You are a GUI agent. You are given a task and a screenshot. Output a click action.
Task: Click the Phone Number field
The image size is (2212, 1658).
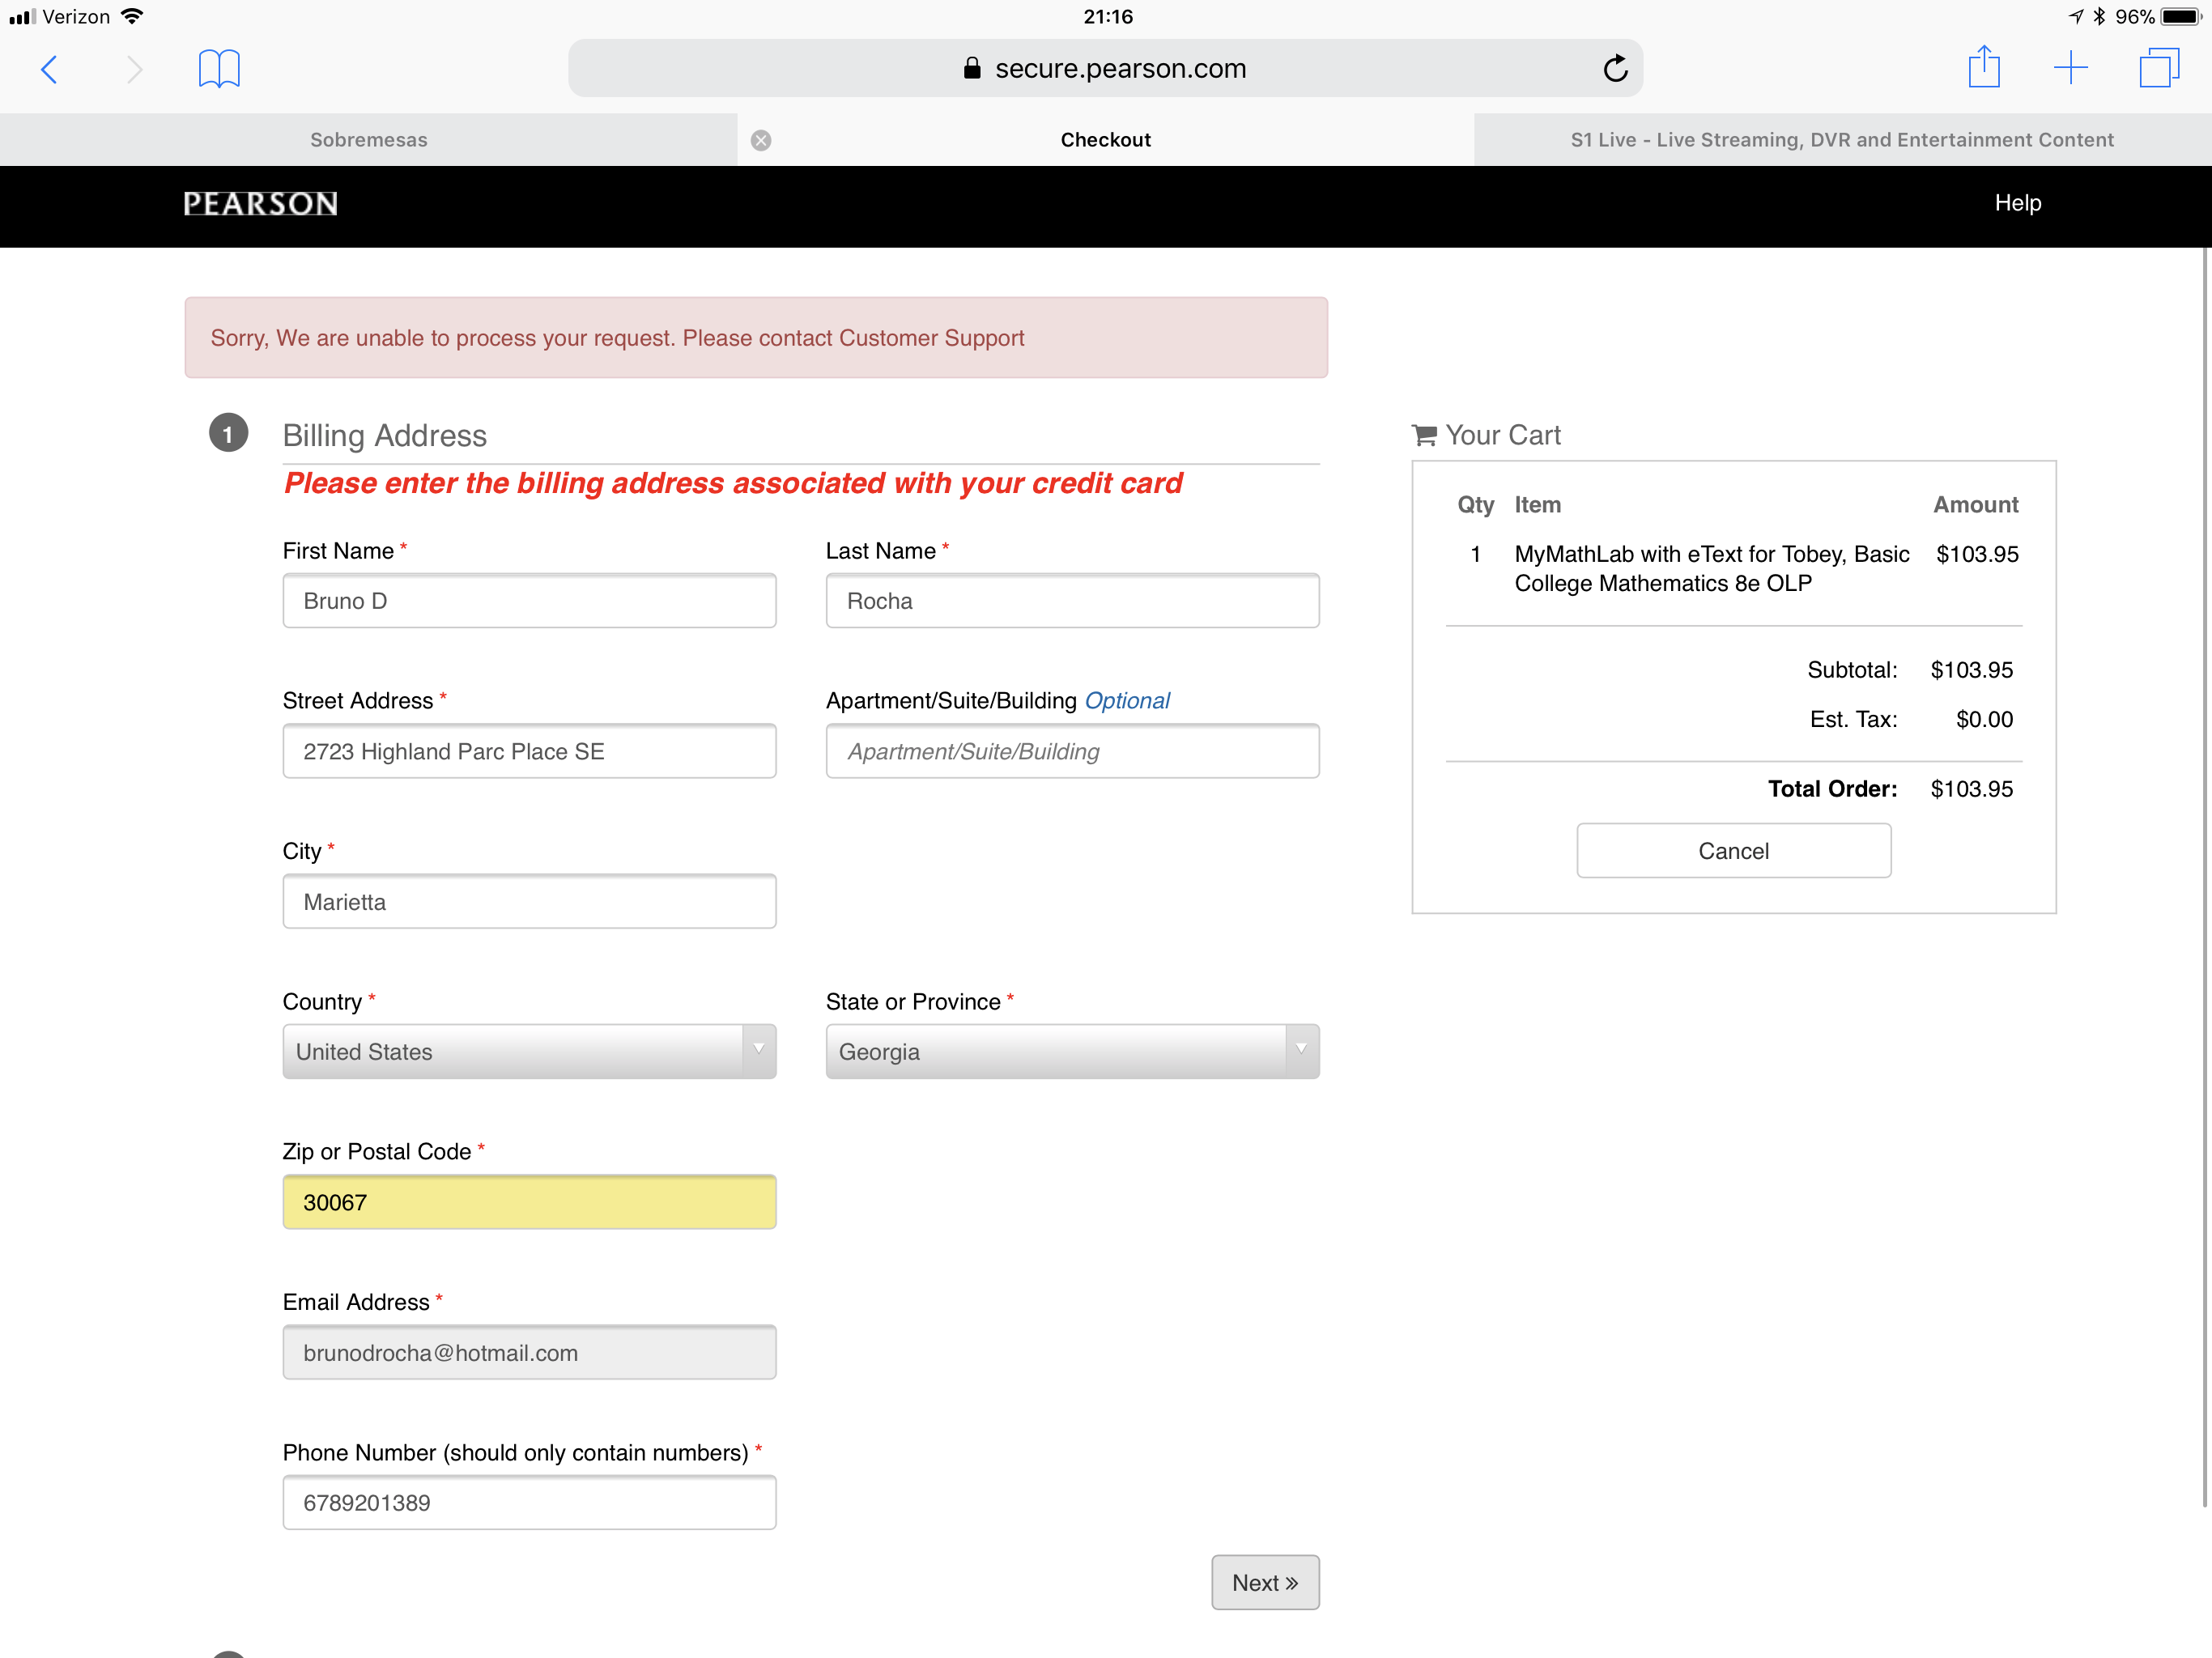[x=529, y=1503]
